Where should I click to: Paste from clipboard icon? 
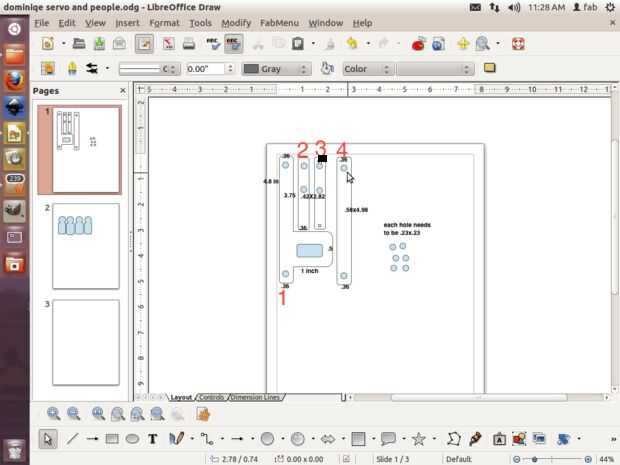click(x=298, y=43)
